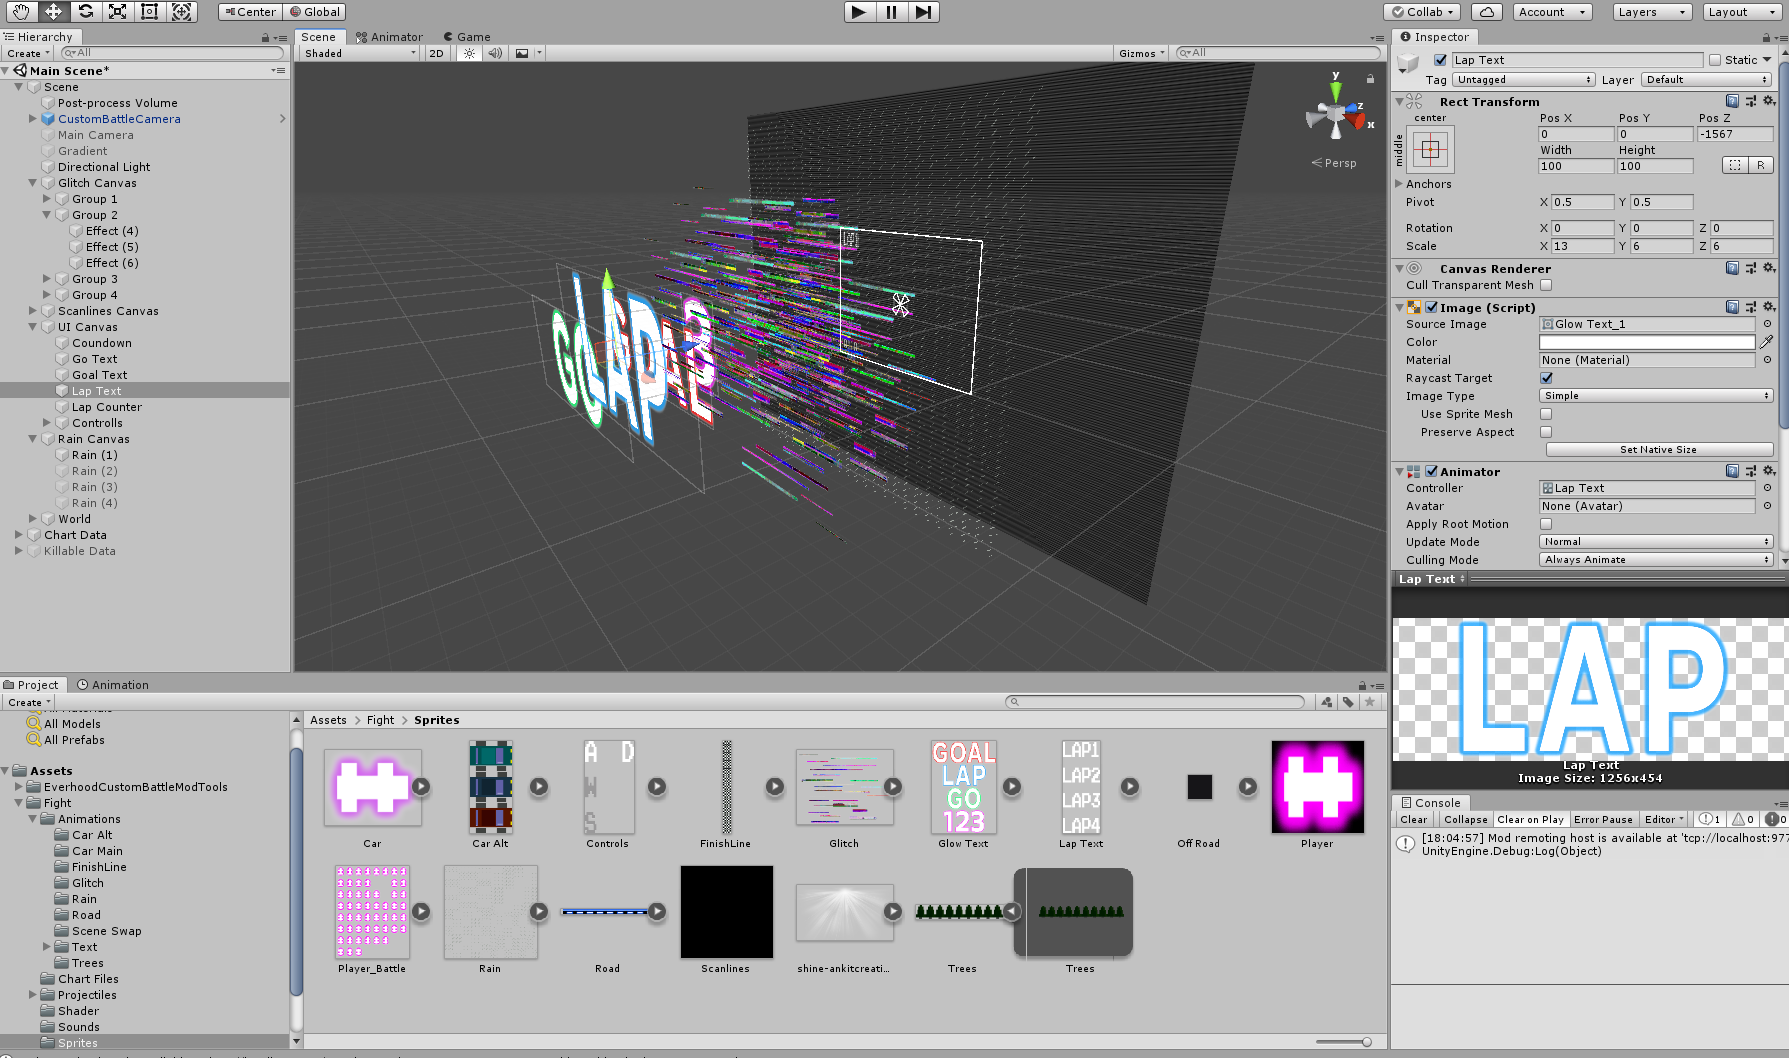The height and width of the screenshot is (1058, 1789).
Task: Switch to the Animator tab
Action: 390,37
